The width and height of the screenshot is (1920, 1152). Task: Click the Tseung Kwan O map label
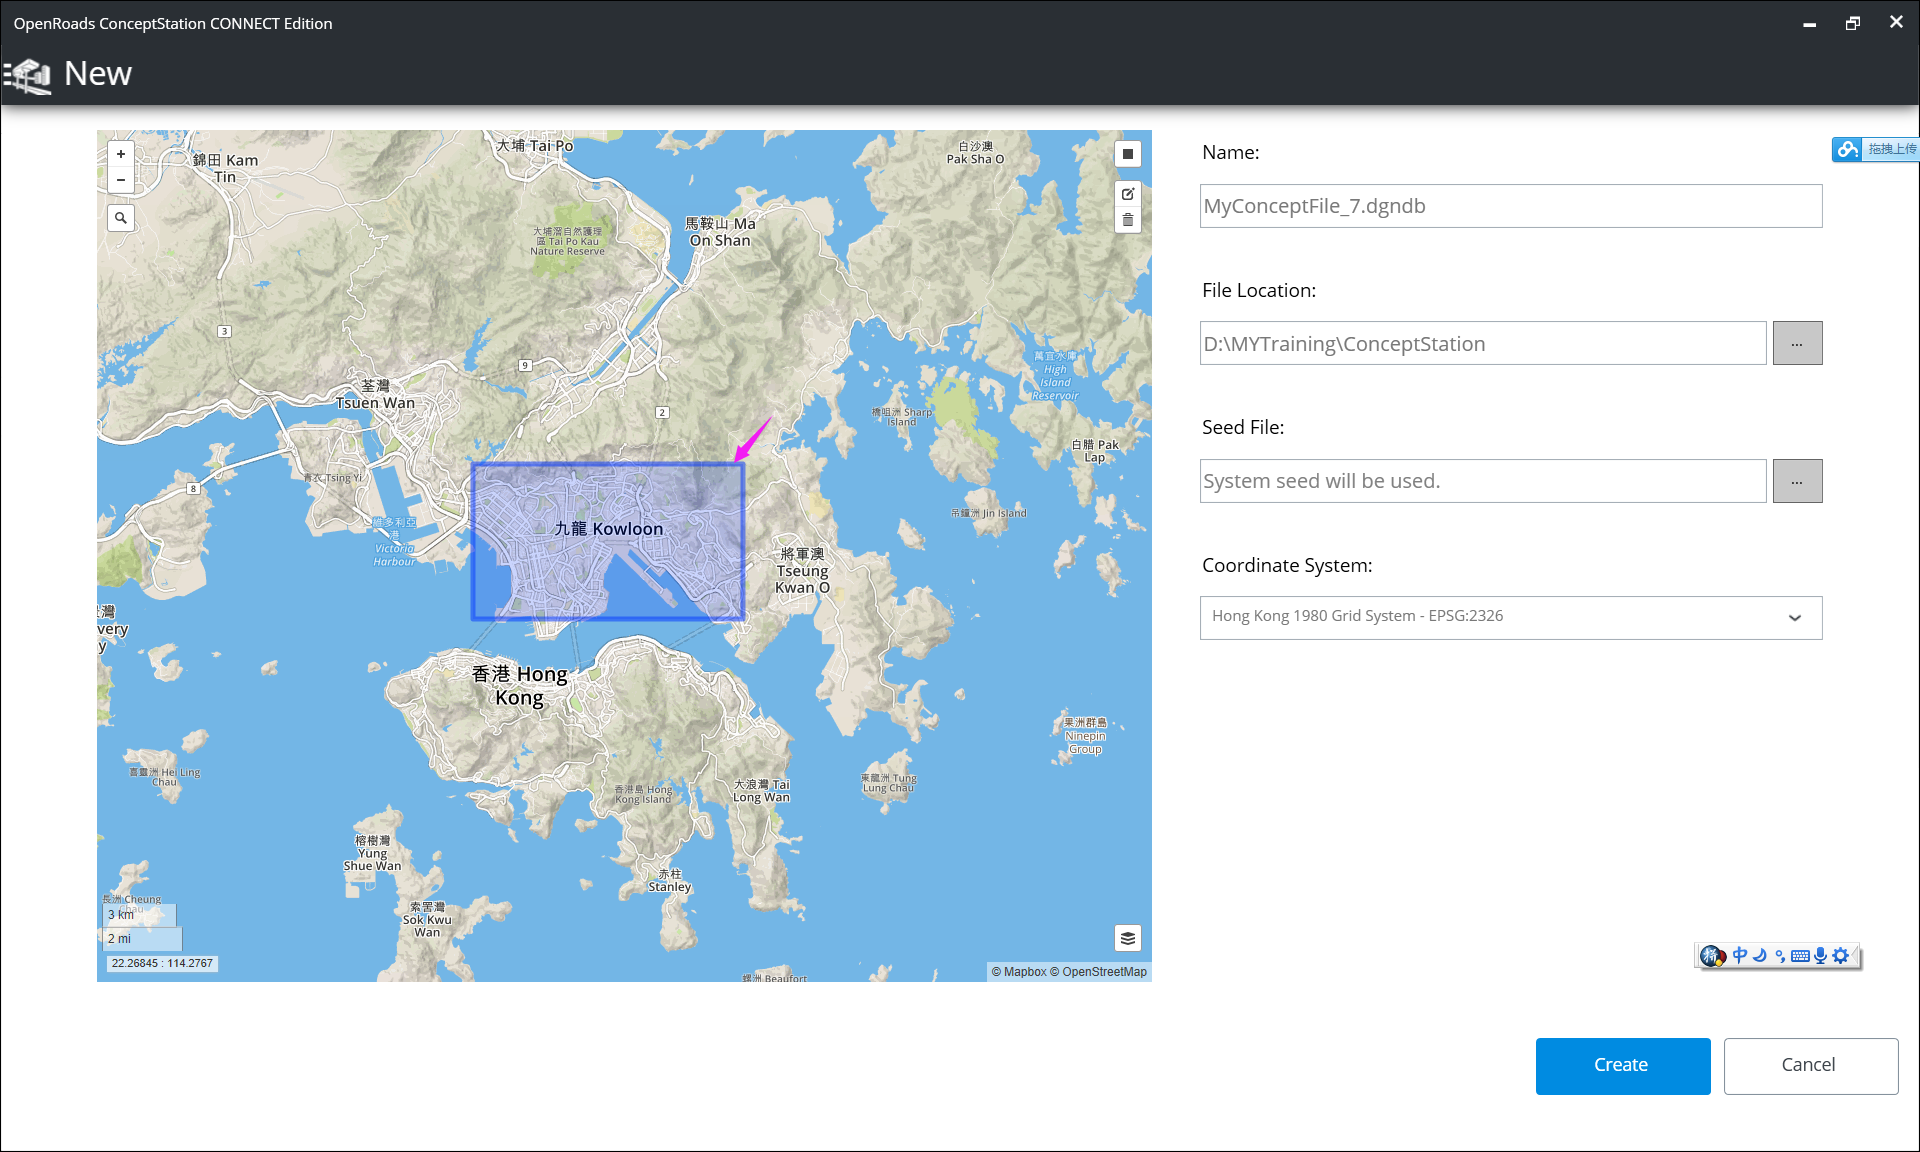[802, 571]
